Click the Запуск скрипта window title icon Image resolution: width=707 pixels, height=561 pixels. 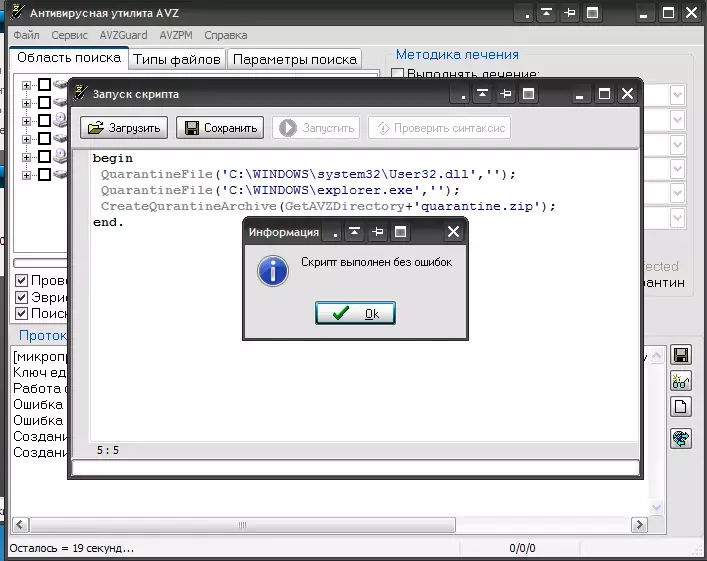point(80,93)
